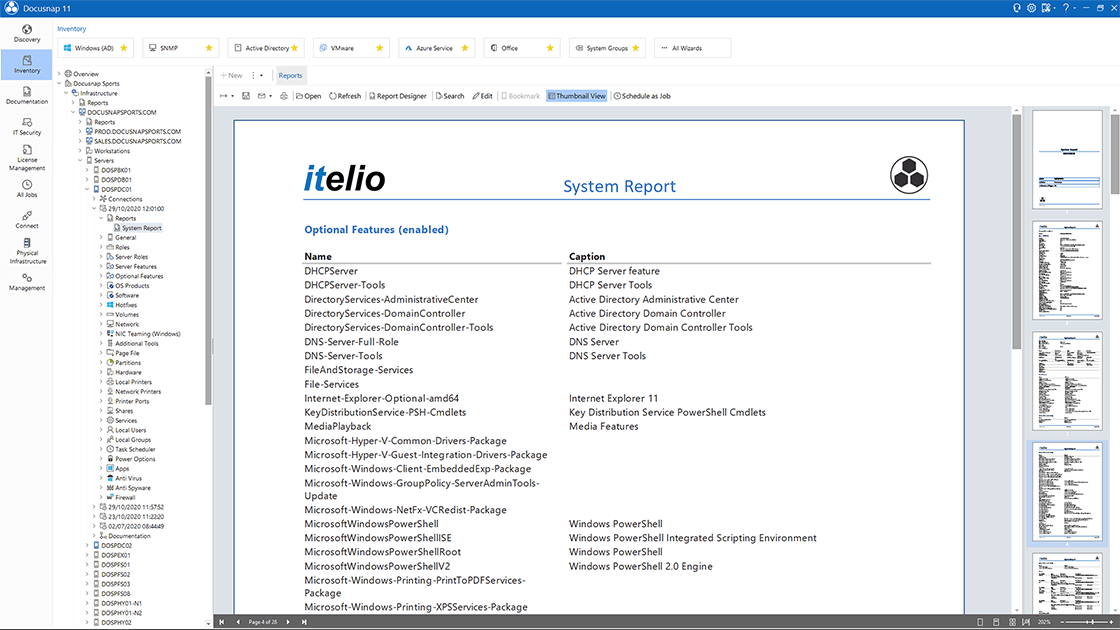Collapse the Servers tree node

pyautogui.click(x=80, y=161)
